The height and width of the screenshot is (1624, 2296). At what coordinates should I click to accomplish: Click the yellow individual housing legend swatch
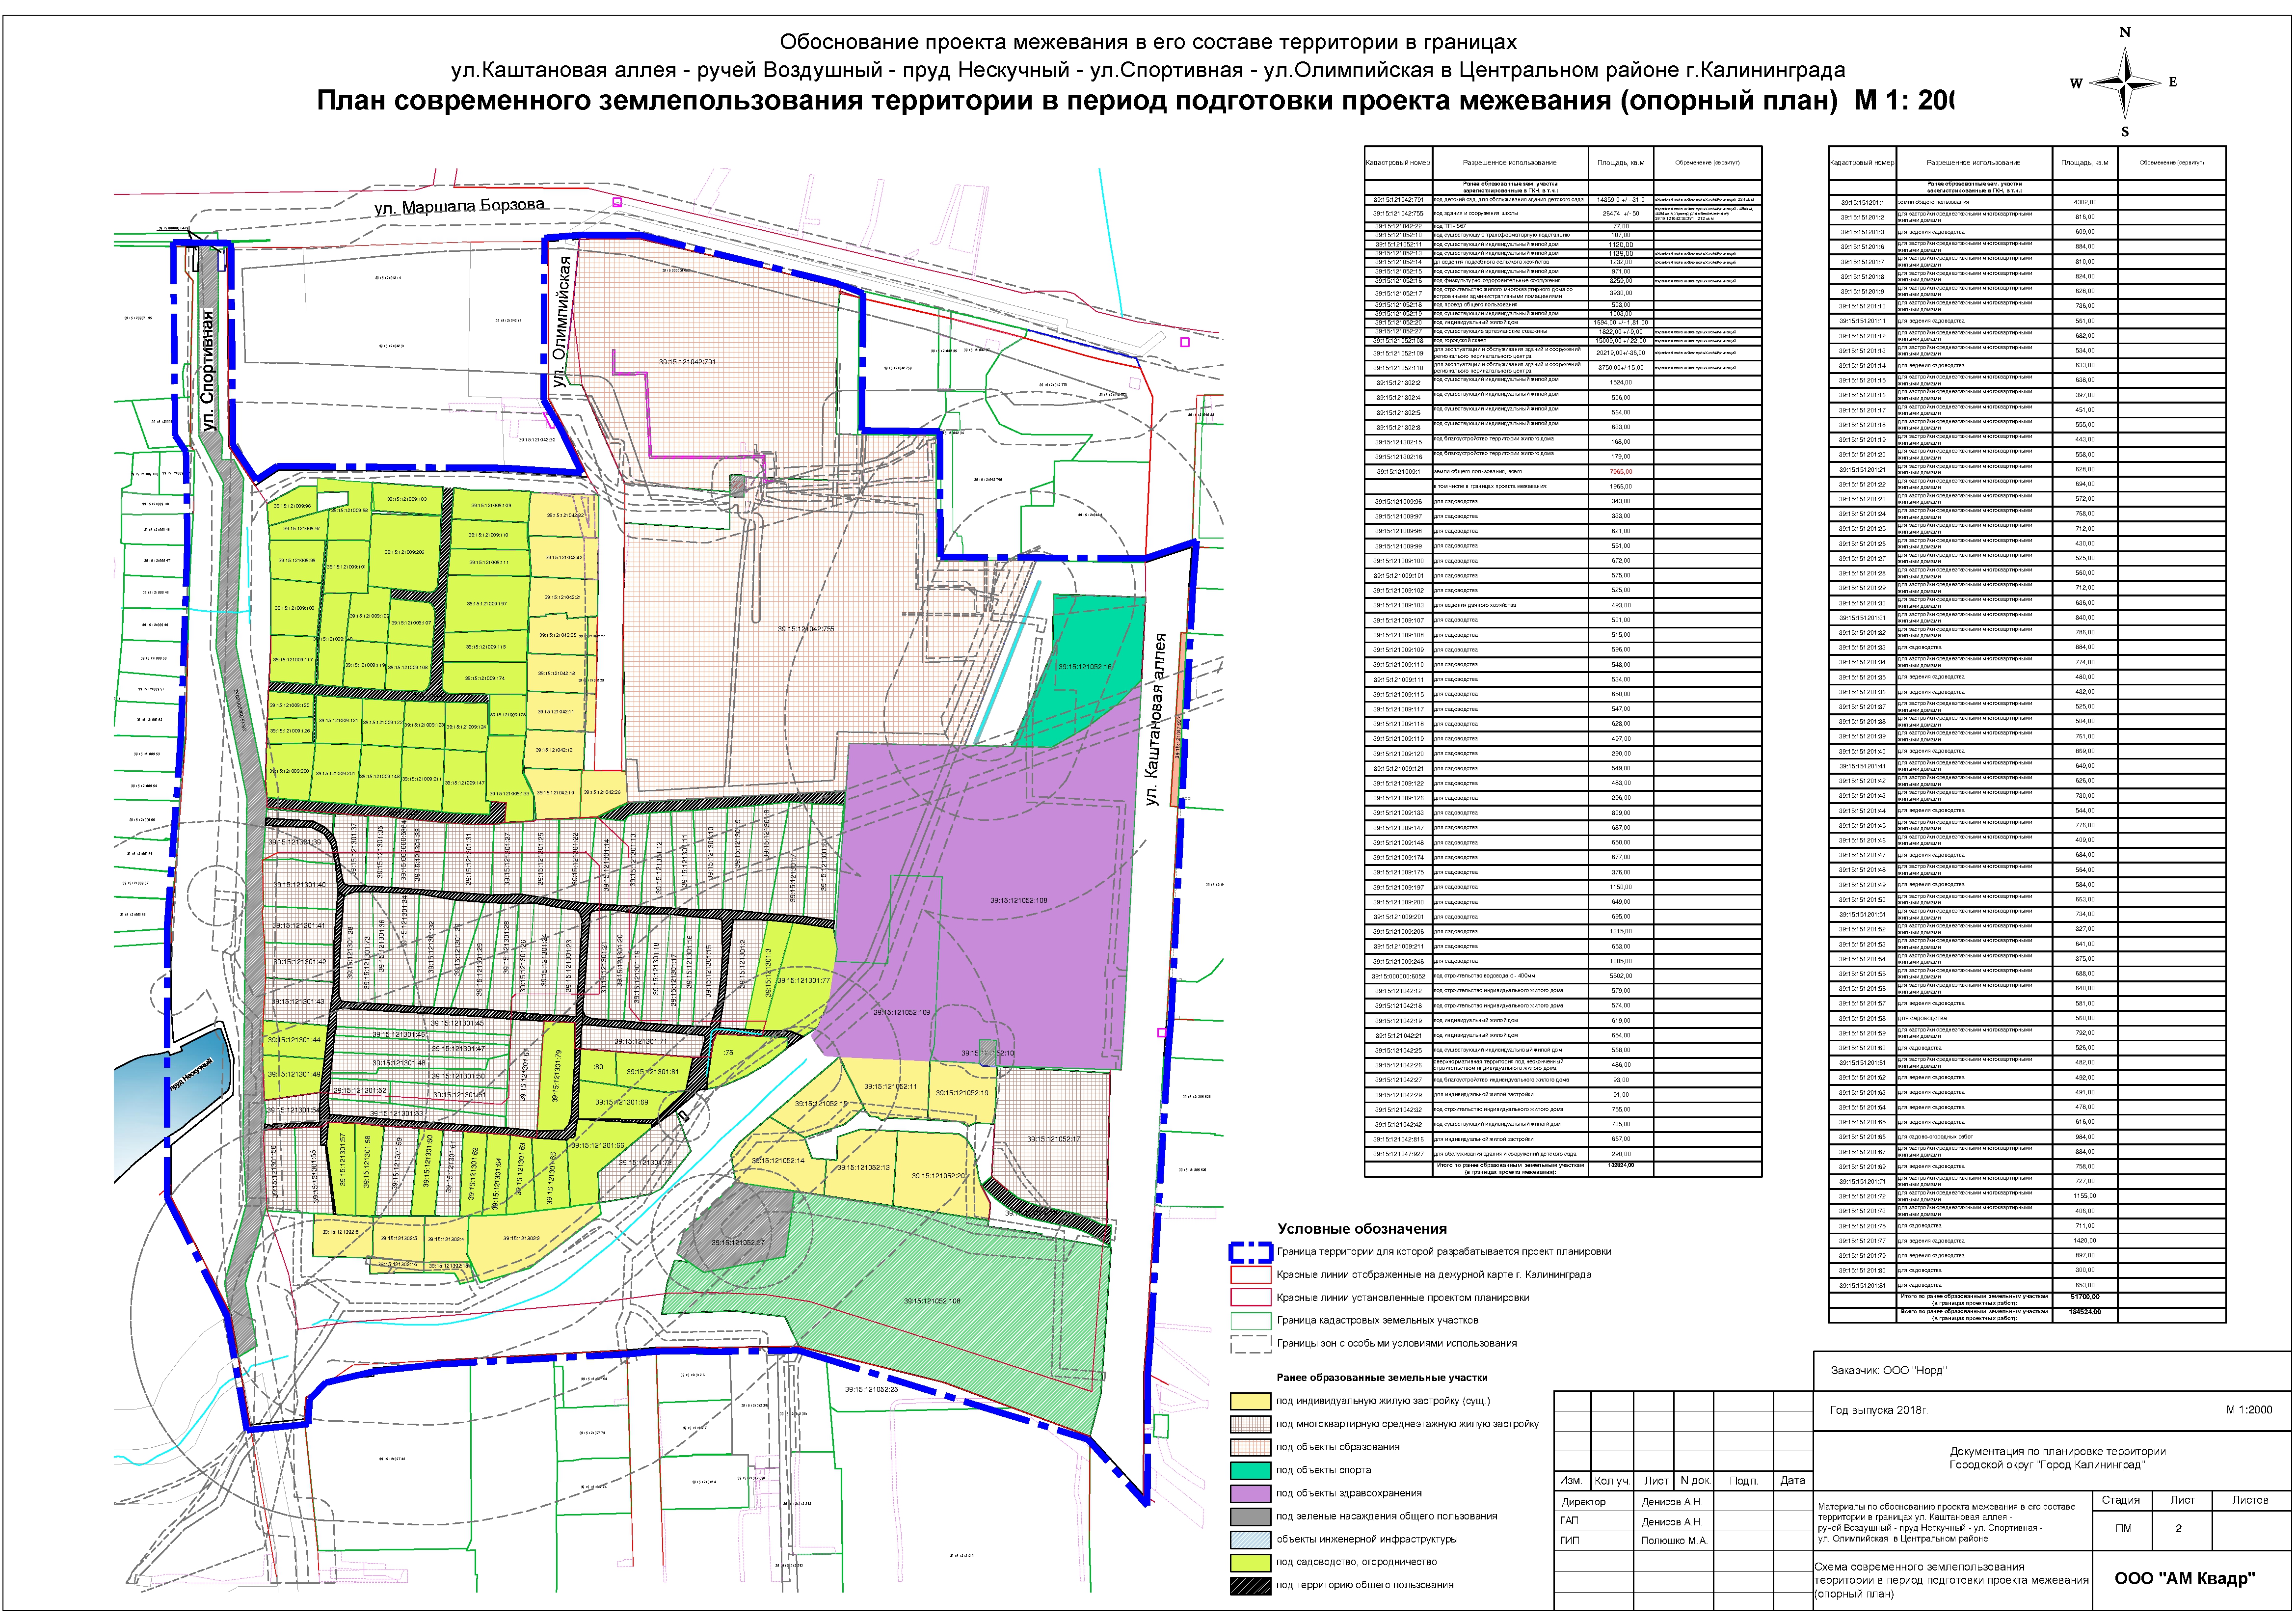pos(1250,1401)
